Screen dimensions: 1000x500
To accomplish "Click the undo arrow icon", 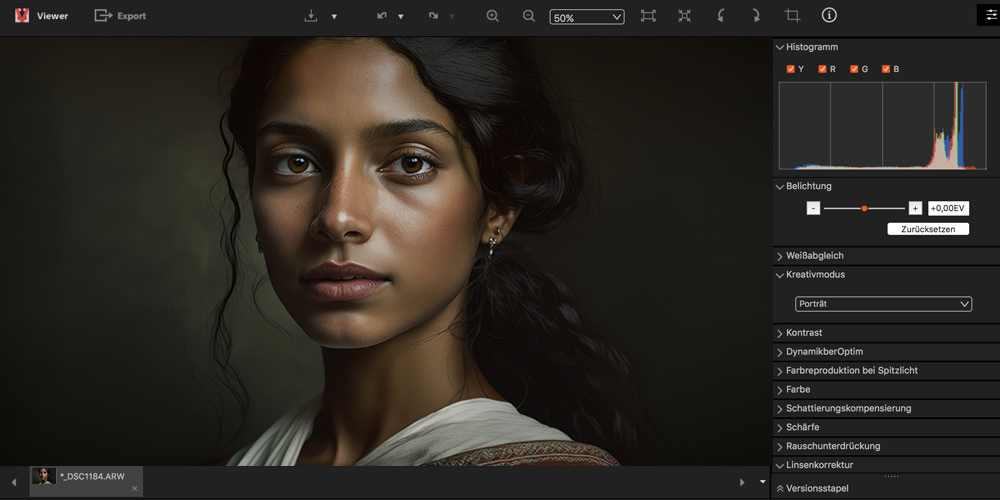I will pyautogui.click(x=382, y=16).
